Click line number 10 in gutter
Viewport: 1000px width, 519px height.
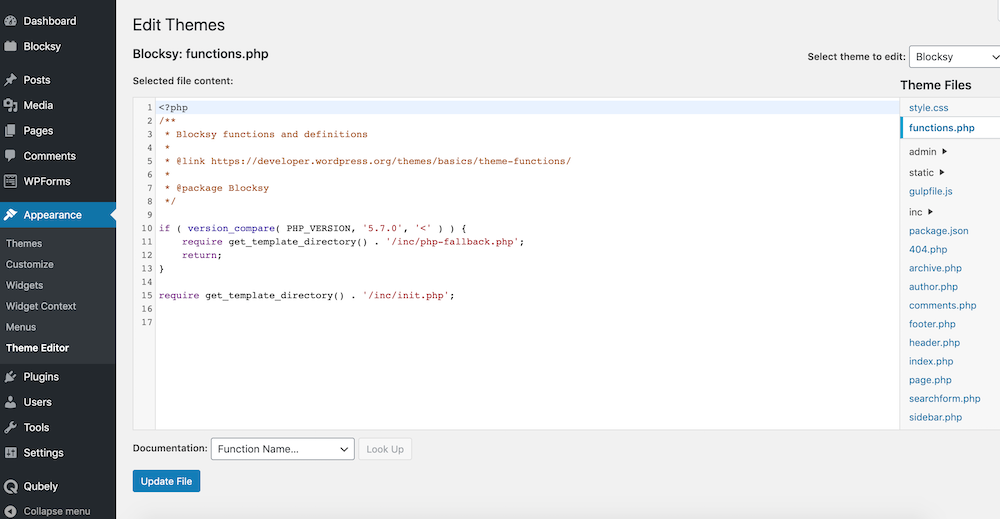click(x=147, y=228)
